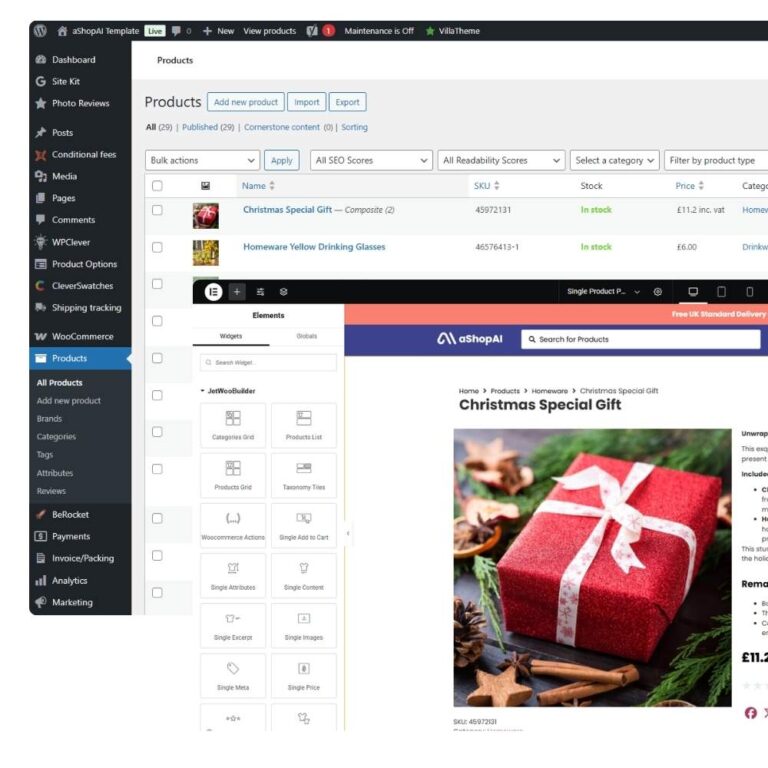Open Dashboard in the sidebar
Viewport: 768px width, 768px height.
coord(73,60)
